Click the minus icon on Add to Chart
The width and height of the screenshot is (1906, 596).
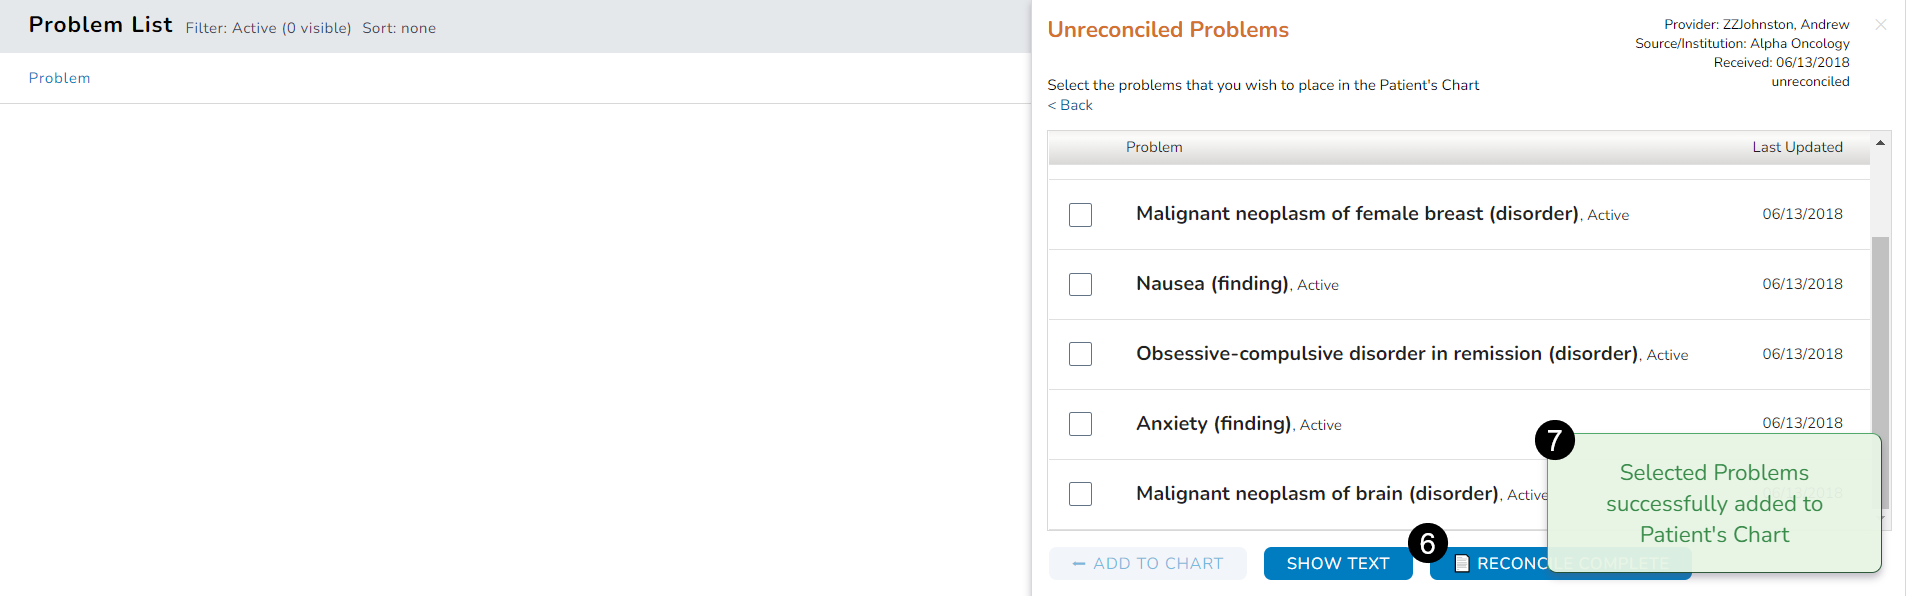[1078, 564]
